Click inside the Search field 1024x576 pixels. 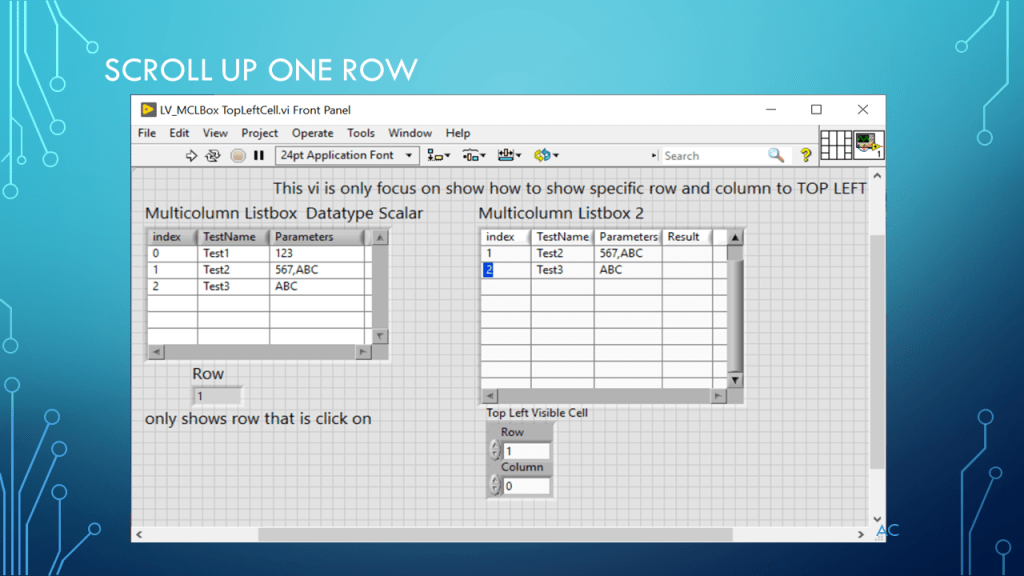[x=712, y=156]
